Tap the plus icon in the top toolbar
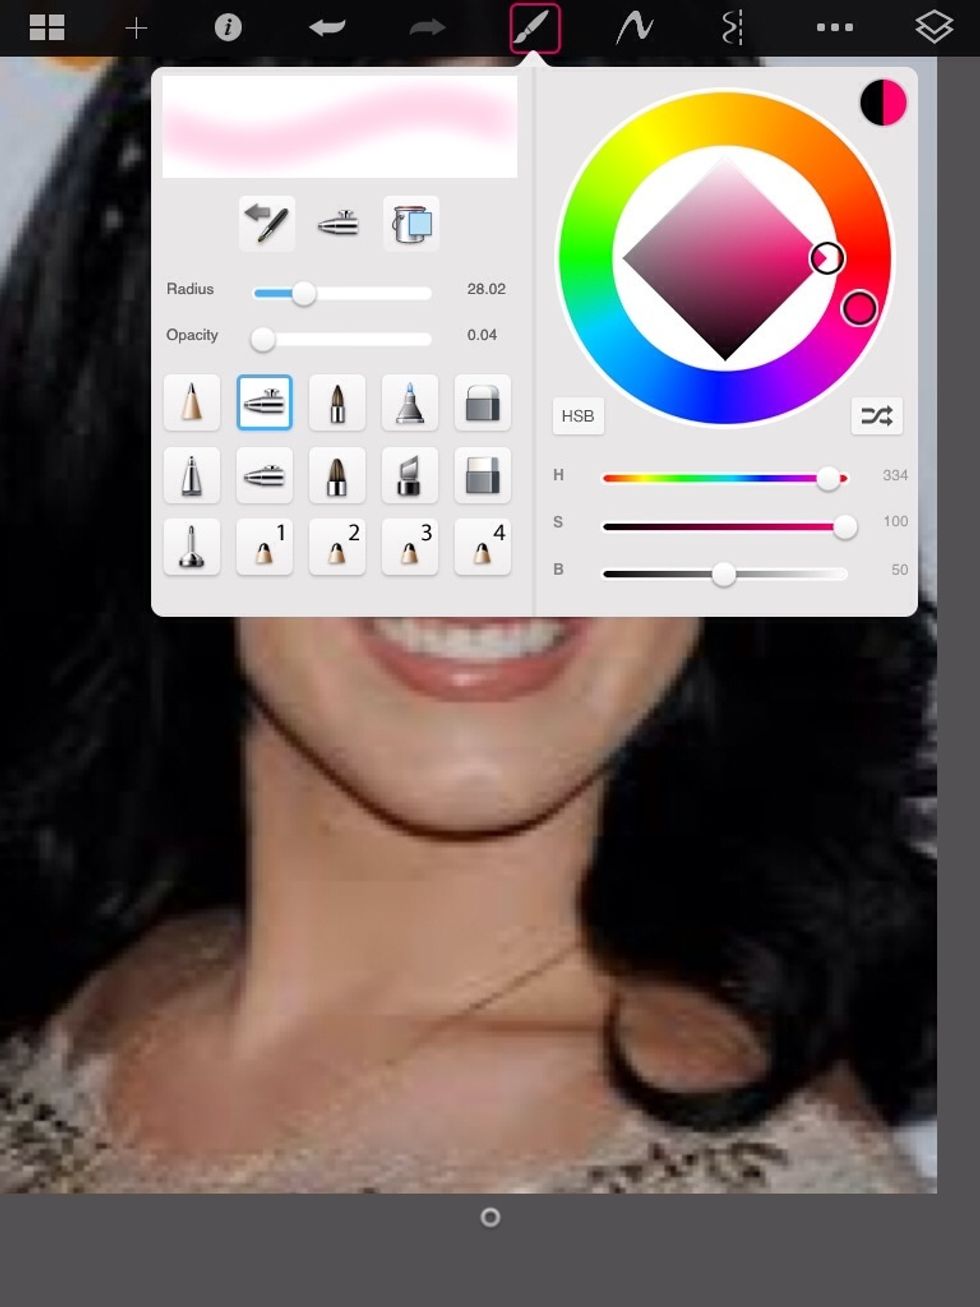The width and height of the screenshot is (980, 1307). click(136, 28)
